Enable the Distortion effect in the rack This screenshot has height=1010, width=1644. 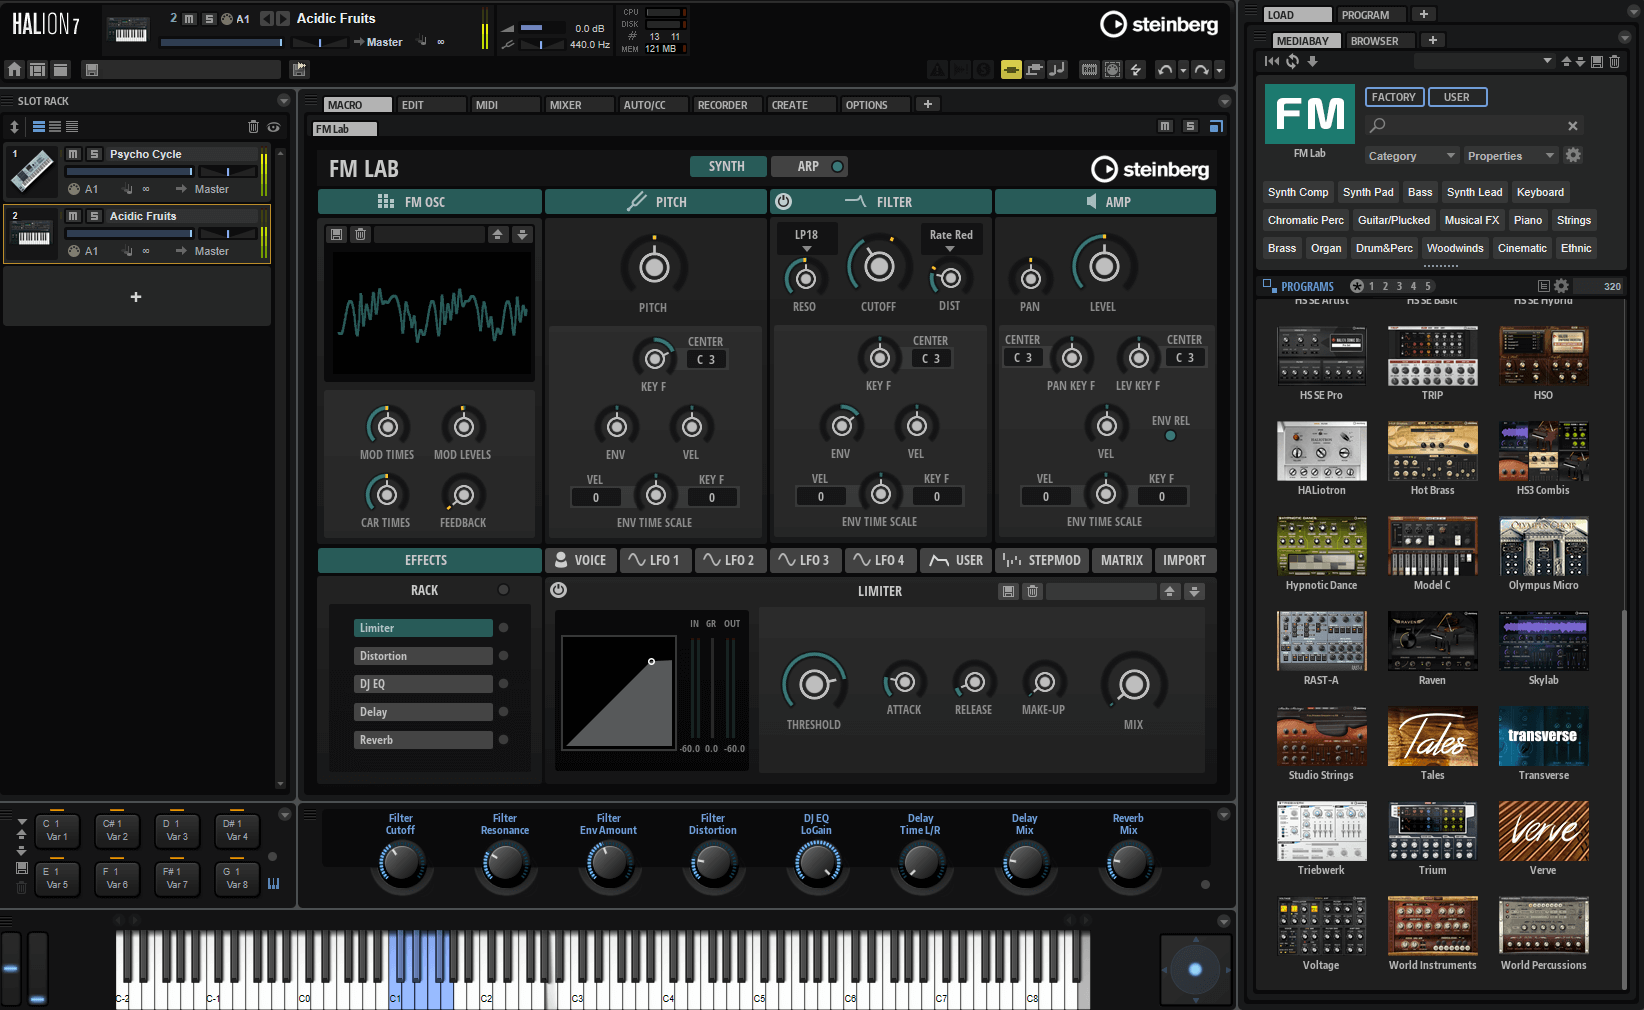click(503, 656)
